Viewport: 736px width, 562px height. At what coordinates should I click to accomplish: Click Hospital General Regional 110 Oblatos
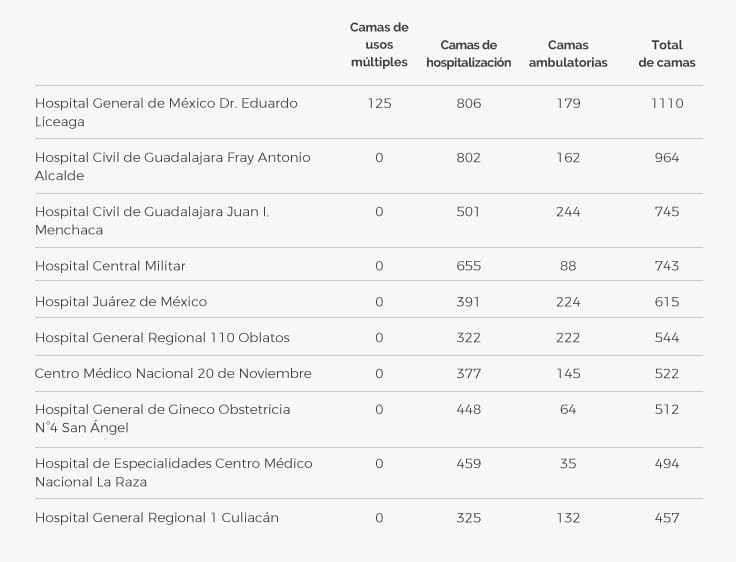tap(162, 338)
